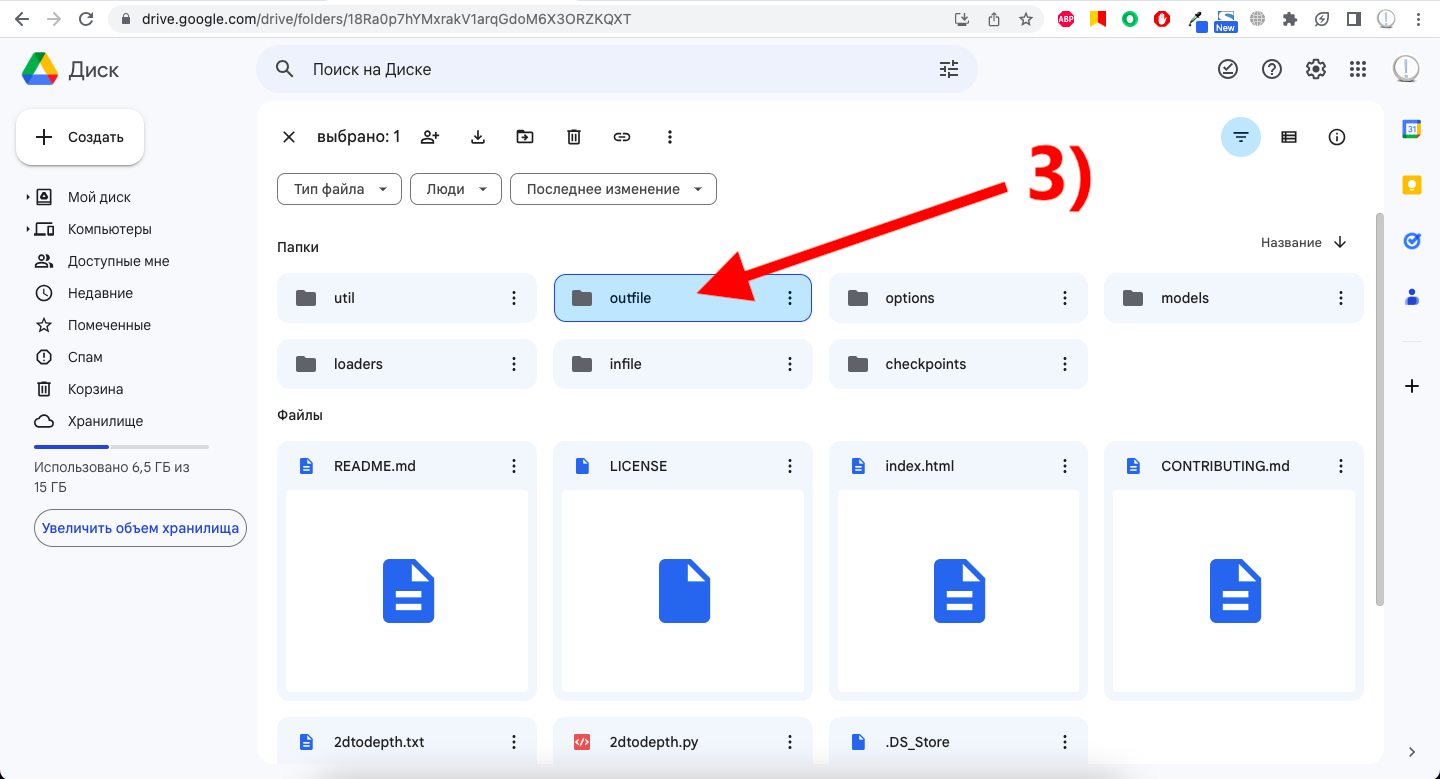Image resolution: width=1440 pixels, height=779 pixels.
Task: Click the share (add person) icon
Action: [x=430, y=137]
